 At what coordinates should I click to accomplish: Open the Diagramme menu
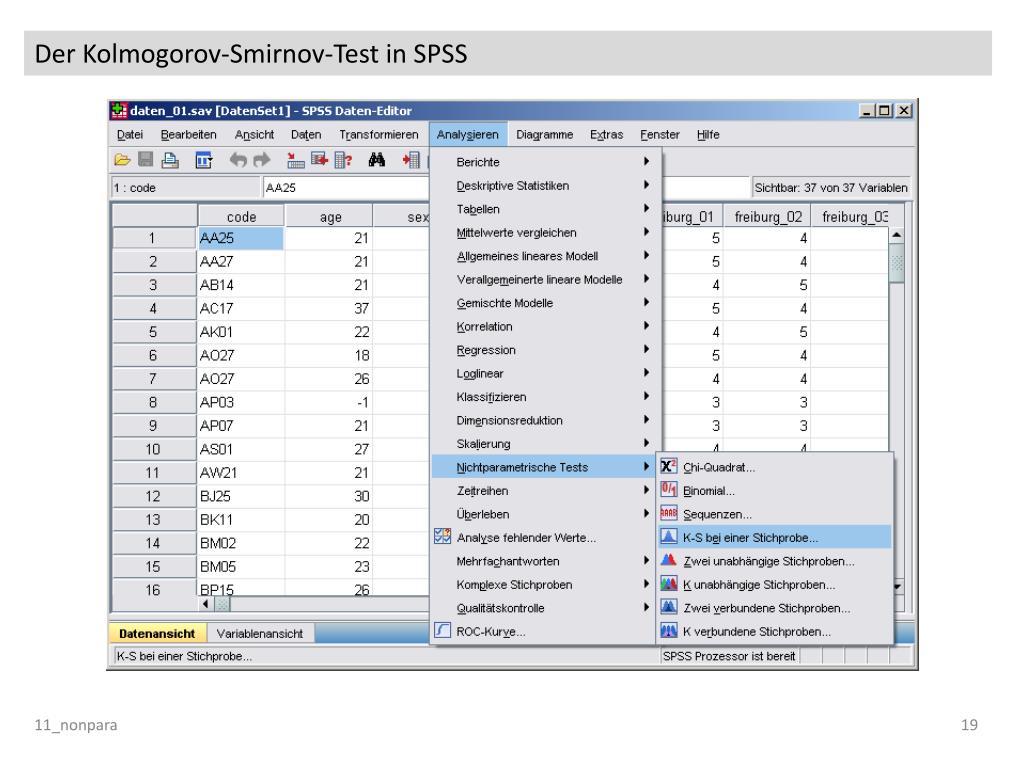click(545, 135)
